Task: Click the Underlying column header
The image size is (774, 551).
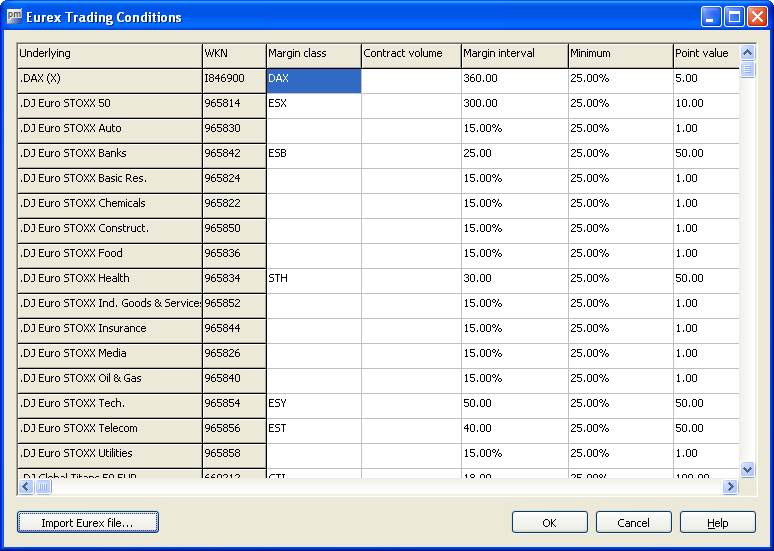Action: pos(110,54)
